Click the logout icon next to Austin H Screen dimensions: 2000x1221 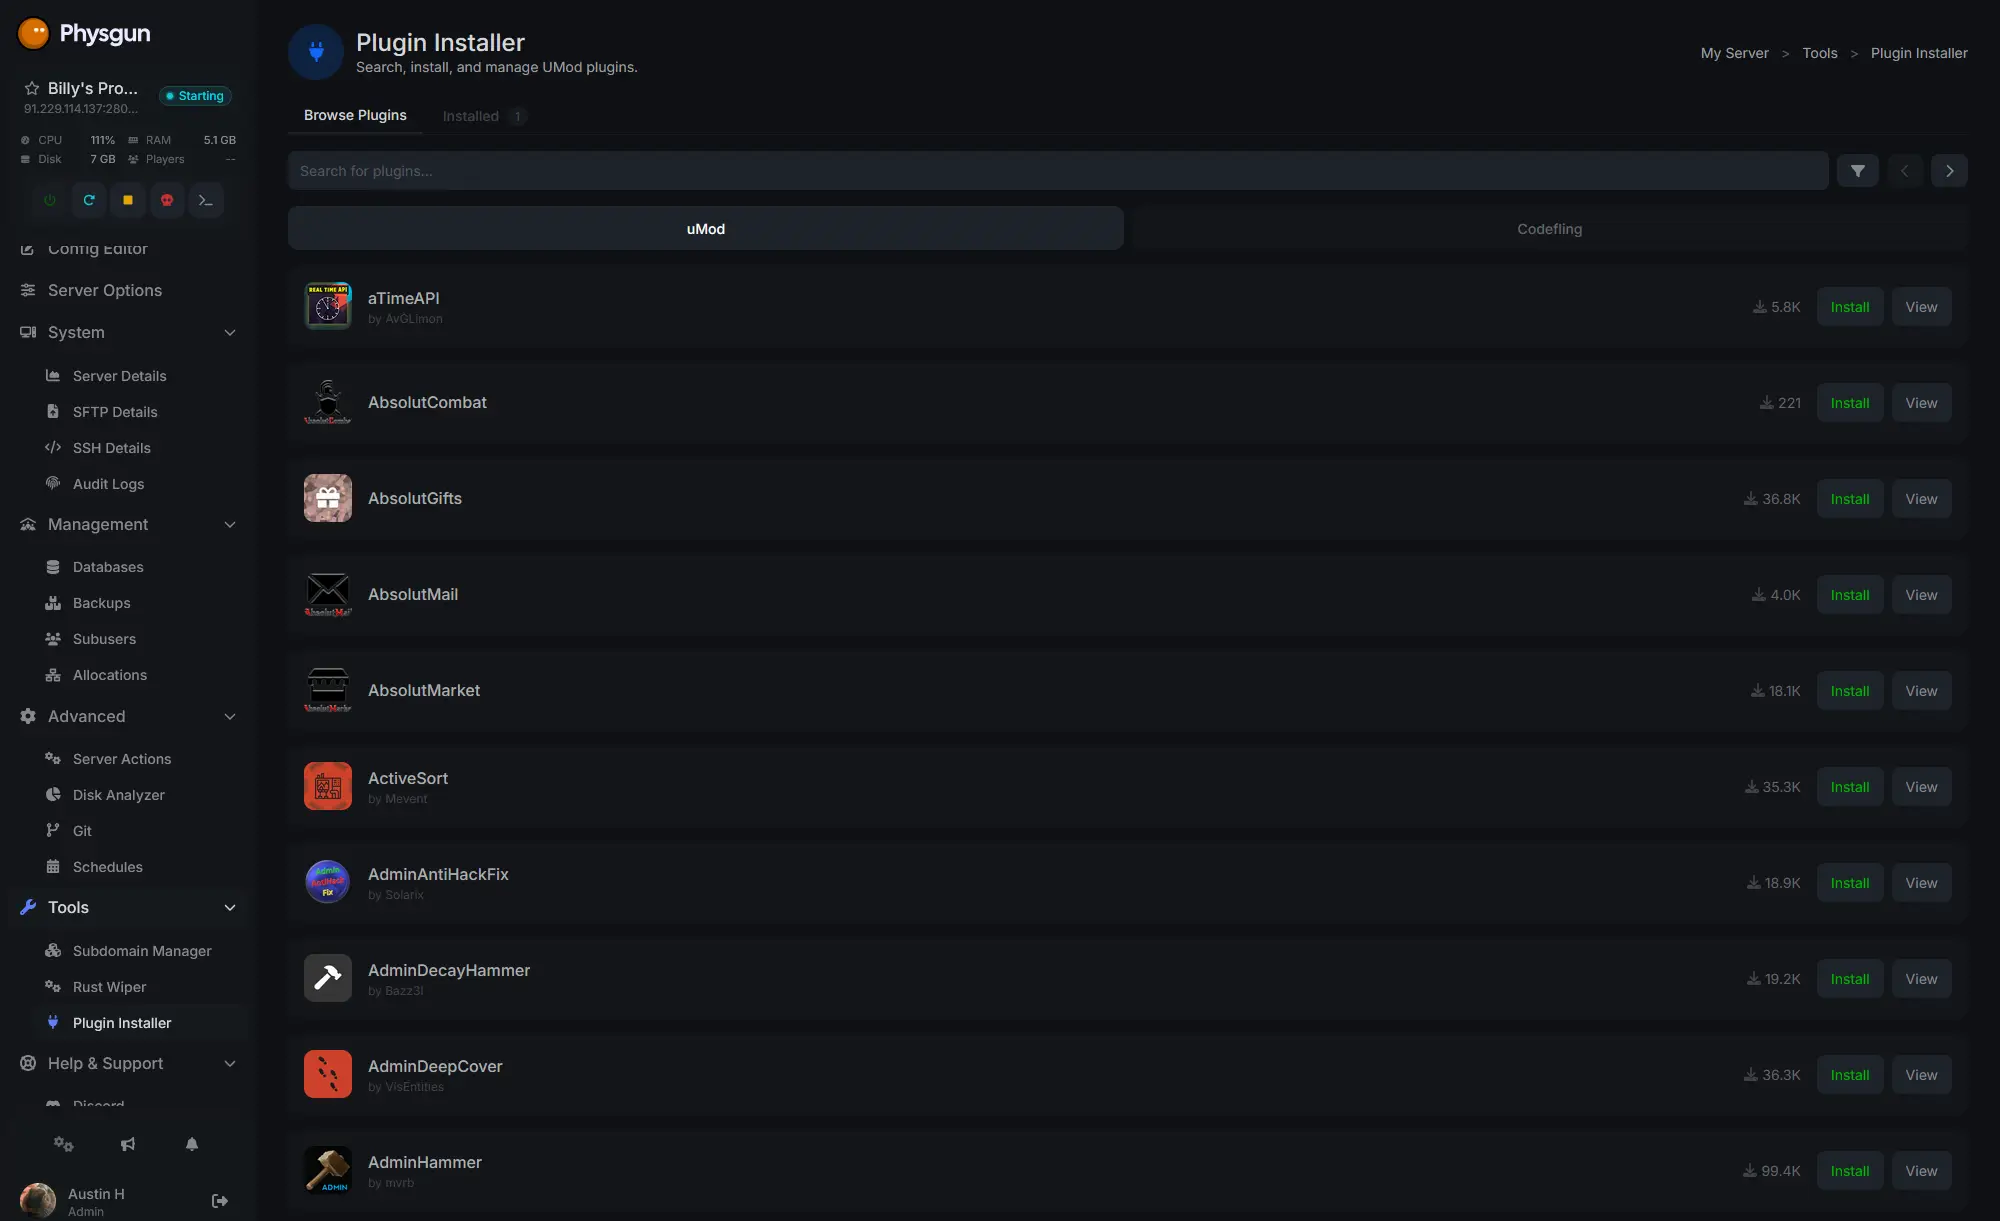tap(220, 1201)
